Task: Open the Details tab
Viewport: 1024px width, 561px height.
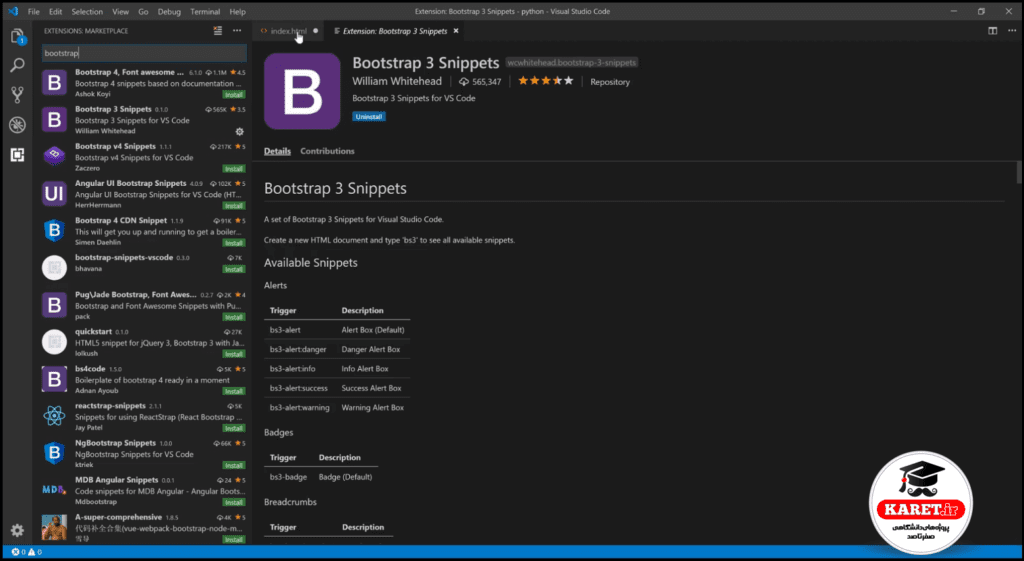Action: coord(277,151)
